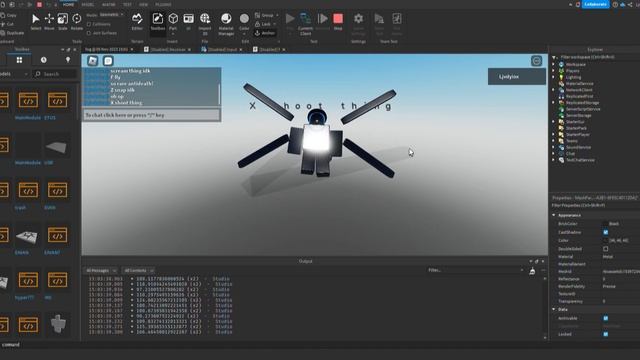Expand the Players tree node
The height and width of the screenshot is (360, 640).
pyautogui.click(x=554, y=71)
